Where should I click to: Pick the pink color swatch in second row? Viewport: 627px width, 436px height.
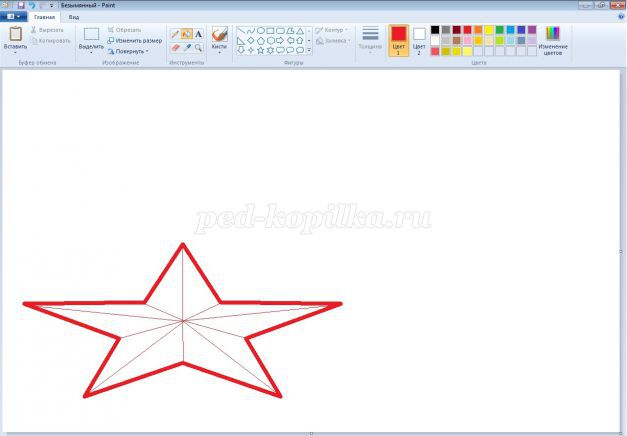(467, 40)
